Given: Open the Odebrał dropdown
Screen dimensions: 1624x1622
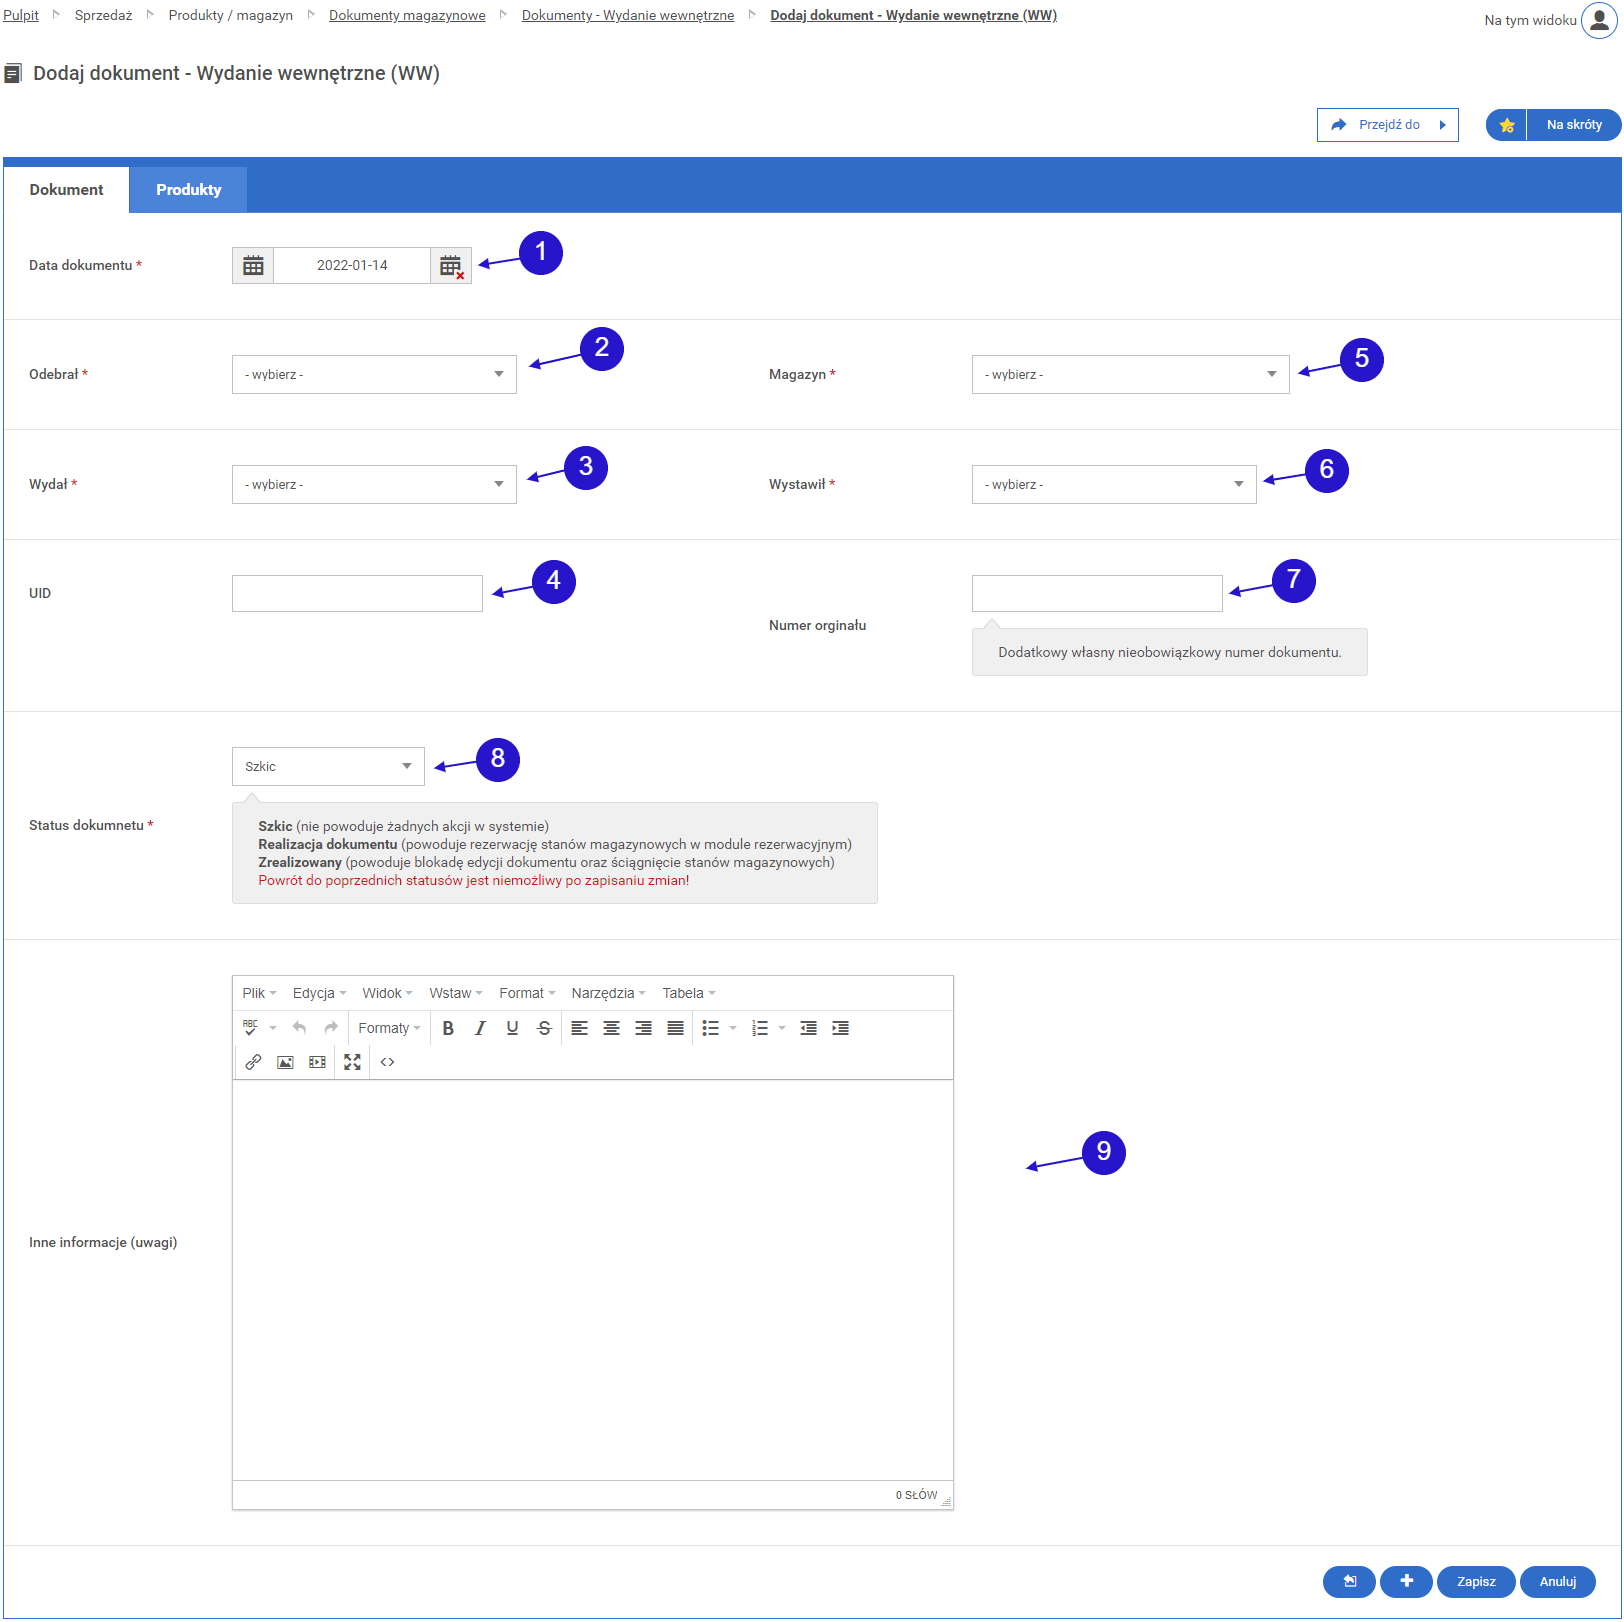Looking at the screenshot, I should pyautogui.click(x=374, y=375).
